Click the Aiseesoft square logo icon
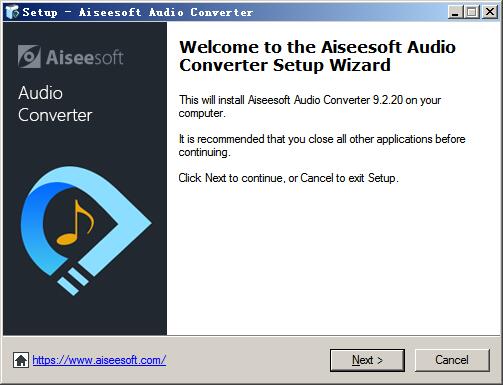The image size is (503, 385). (x=29, y=57)
